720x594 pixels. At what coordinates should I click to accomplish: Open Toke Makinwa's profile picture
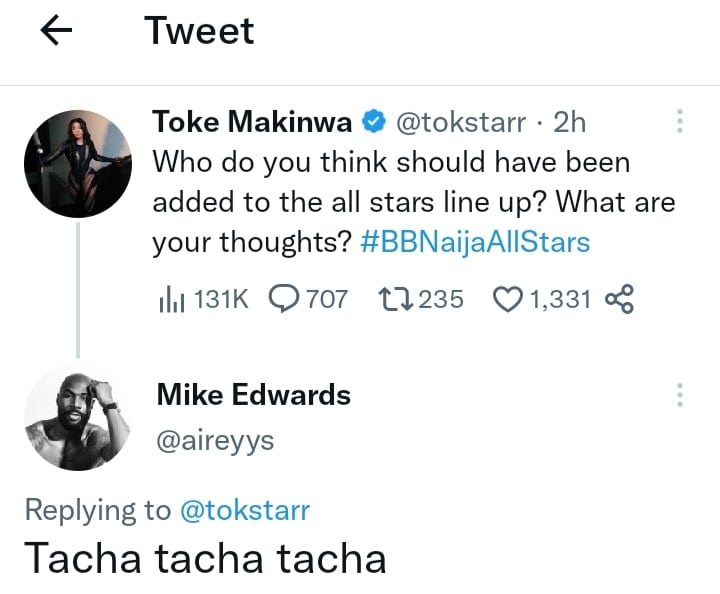point(77,163)
